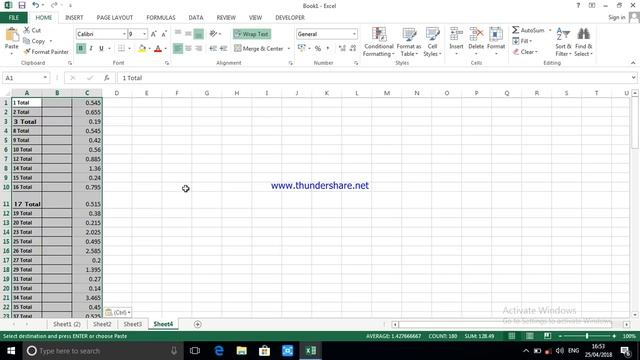Open the Help question mark button

(x=578, y=5)
